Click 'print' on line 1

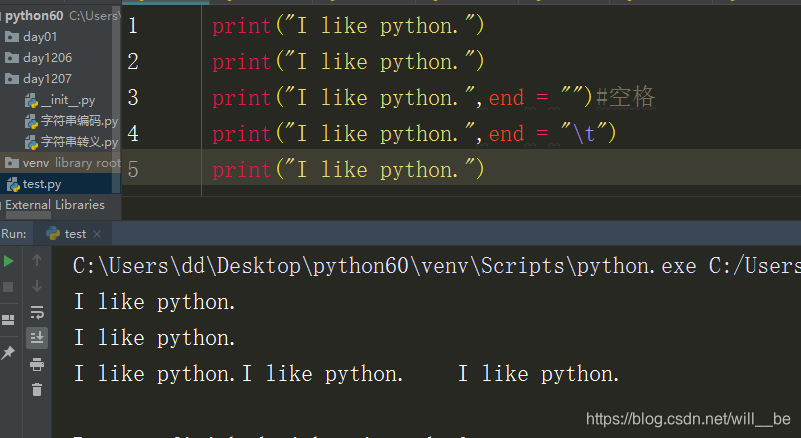(x=241, y=26)
